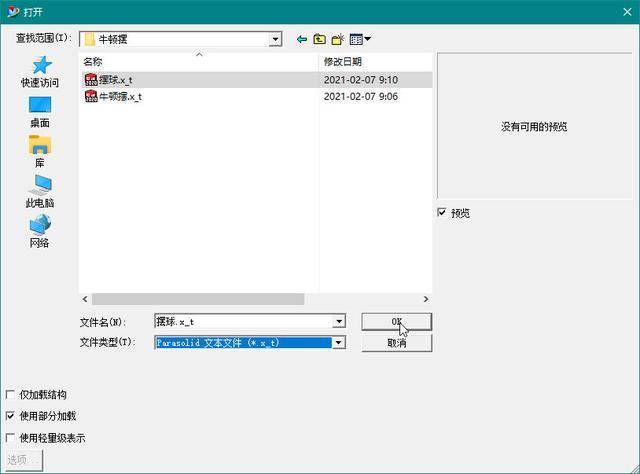This screenshot has width=640, height=474.
Task: Click the horizontal scrollbar thumb
Action: click(198, 299)
